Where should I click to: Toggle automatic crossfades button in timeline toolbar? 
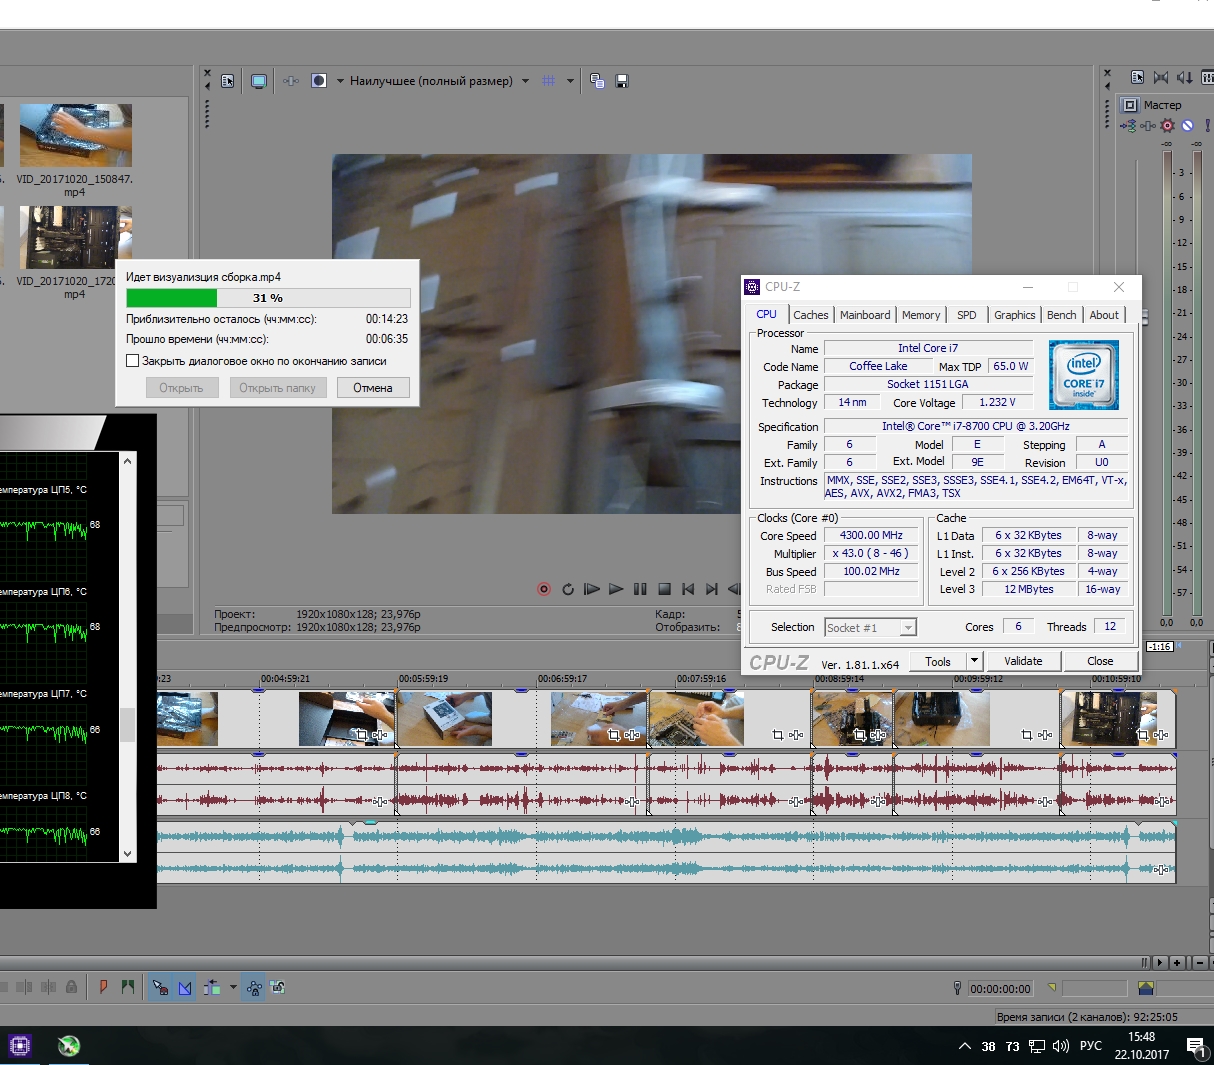pos(185,988)
